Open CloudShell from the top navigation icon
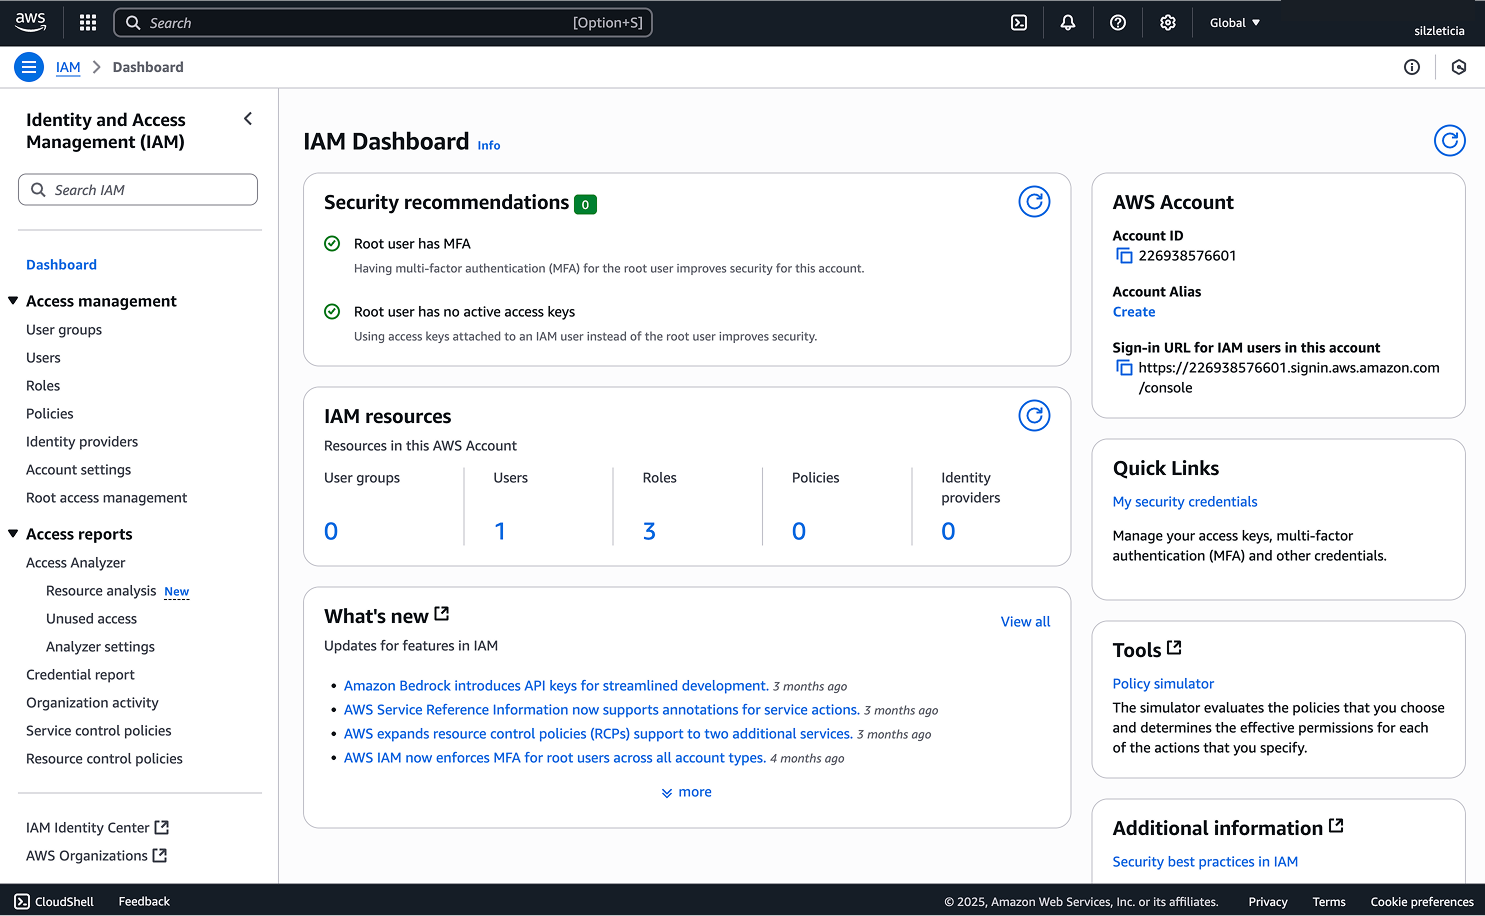This screenshot has width=1485, height=916. tap(1018, 22)
